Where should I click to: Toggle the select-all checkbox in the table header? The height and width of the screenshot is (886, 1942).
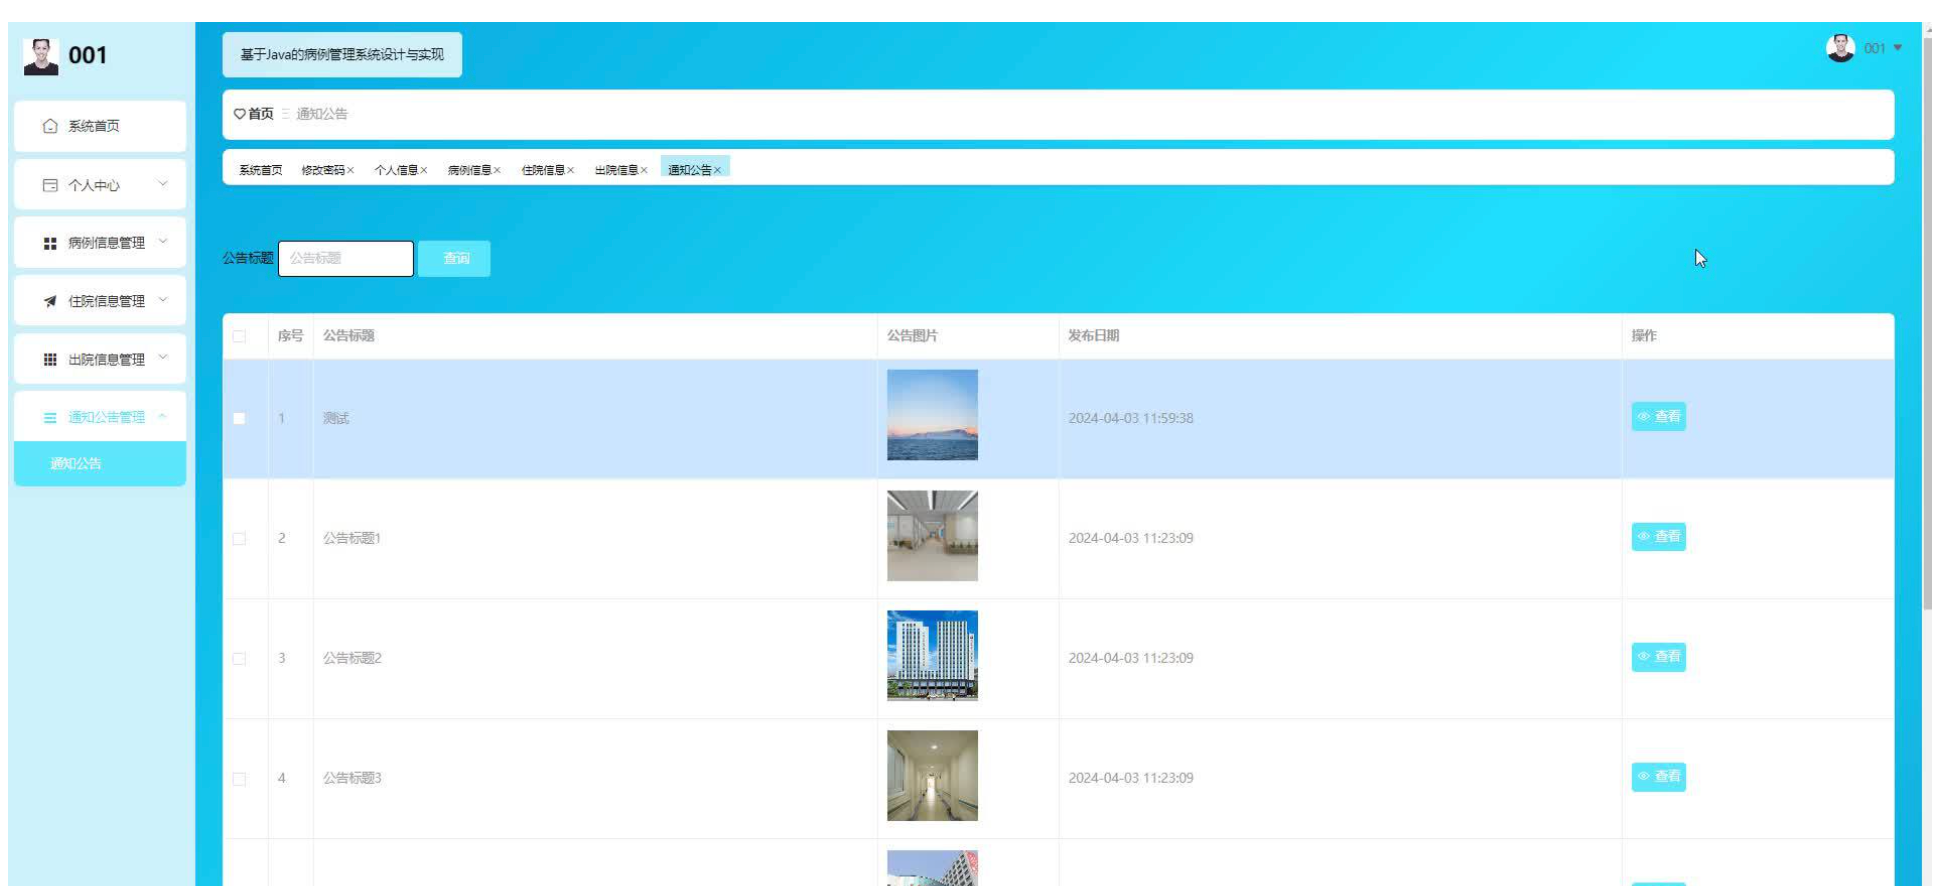coord(239,336)
